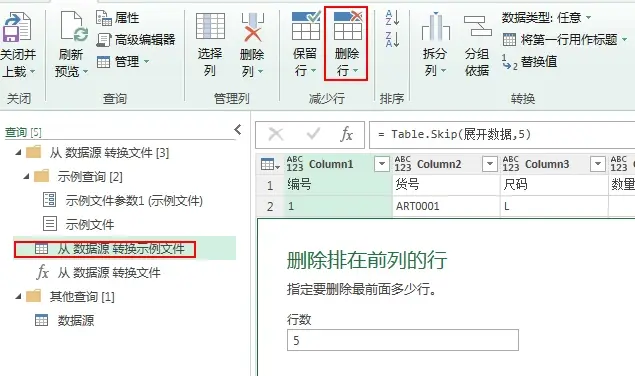This screenshot has width=635, height=376.
Task: Click the Table.Skip formula text field
Action: click(502, 135)
